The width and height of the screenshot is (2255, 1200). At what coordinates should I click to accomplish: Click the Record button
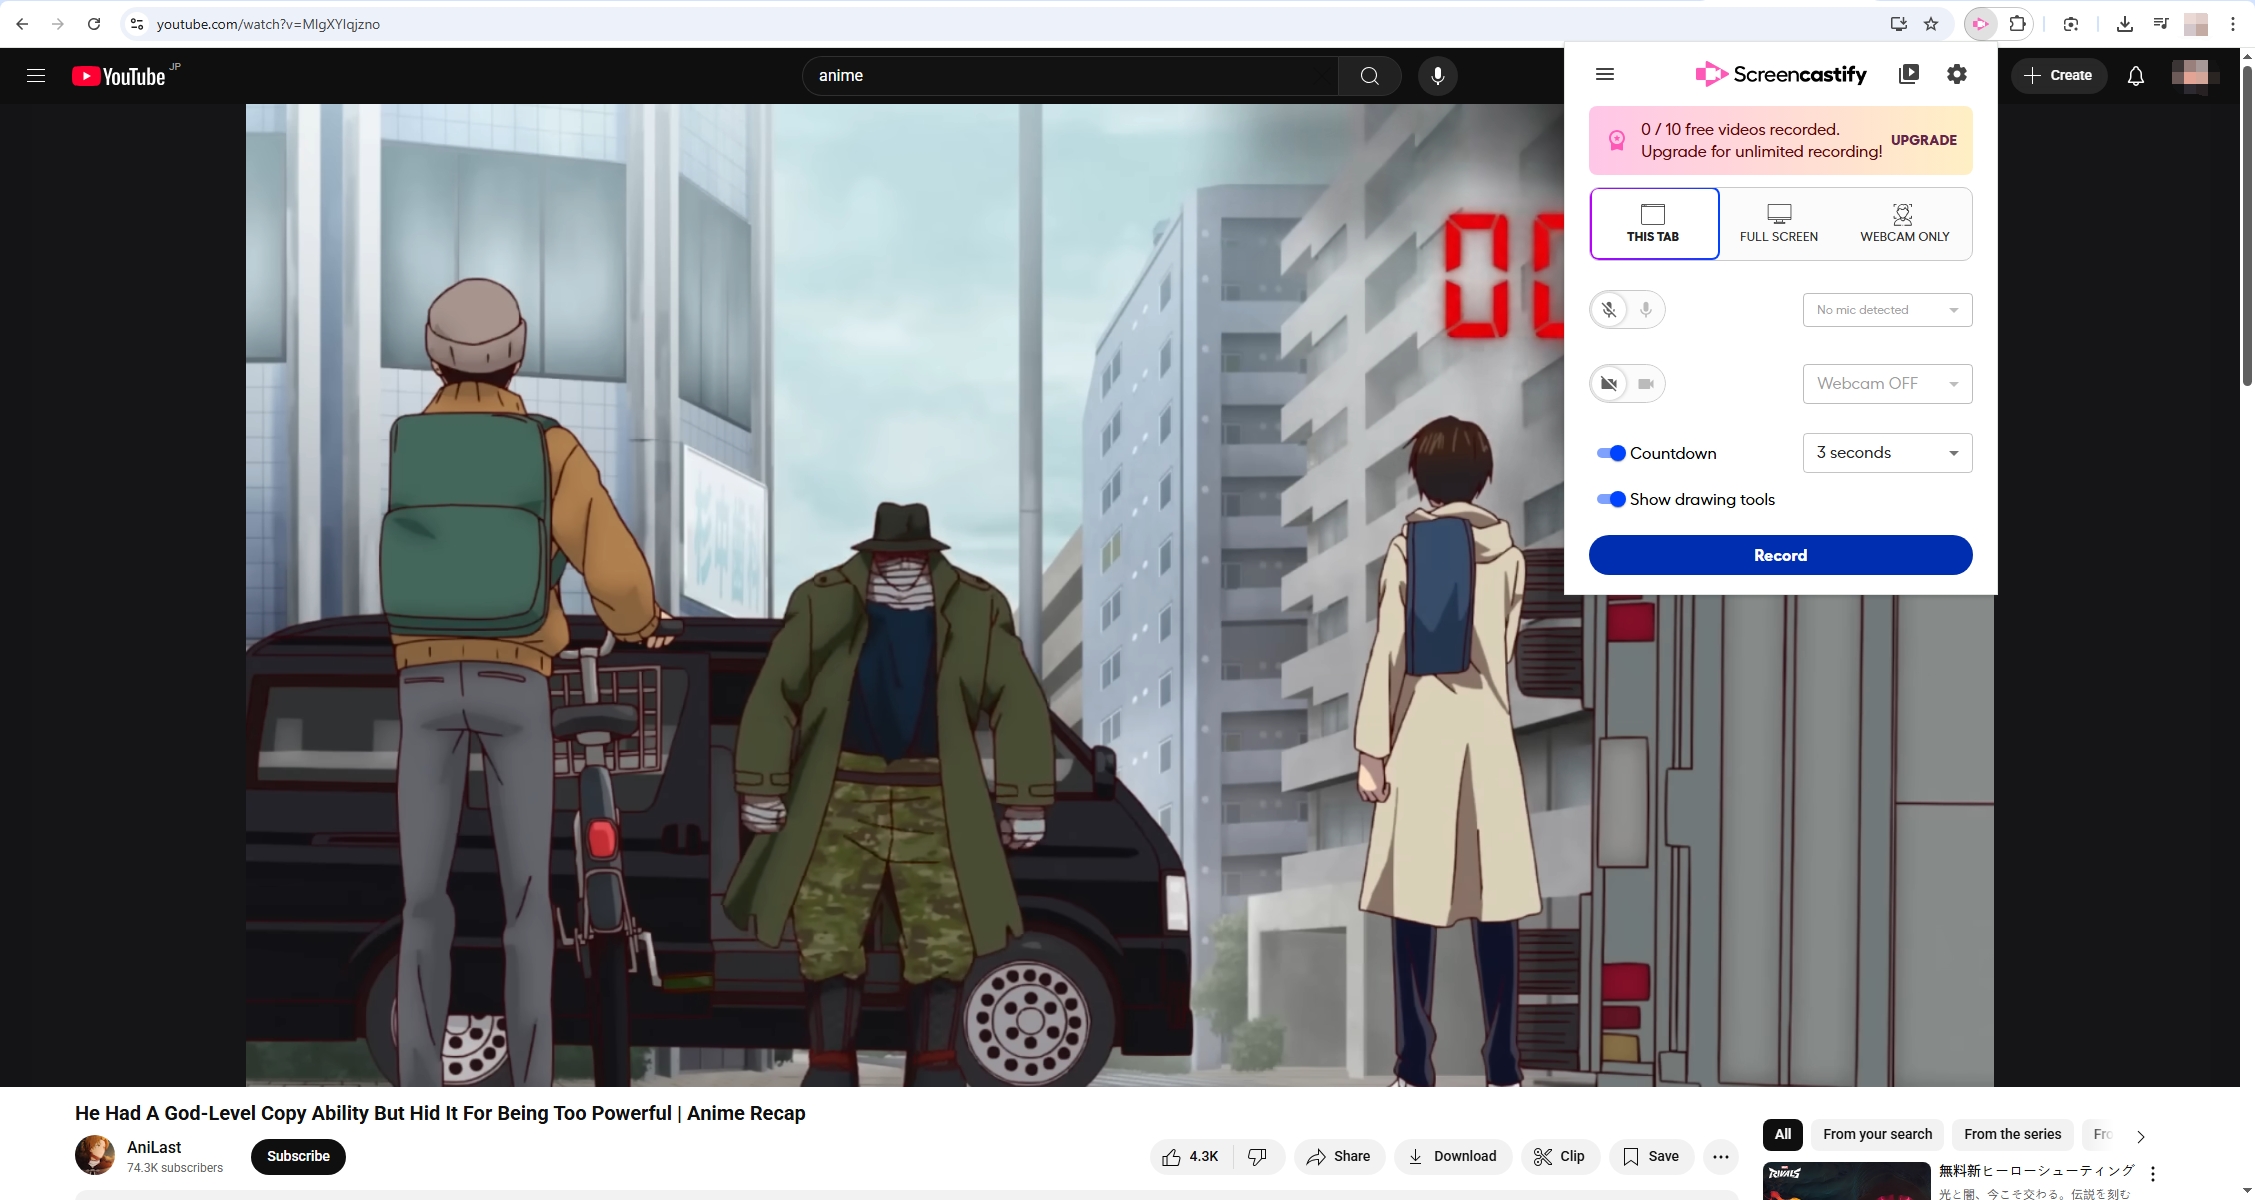coord(1780,555)
